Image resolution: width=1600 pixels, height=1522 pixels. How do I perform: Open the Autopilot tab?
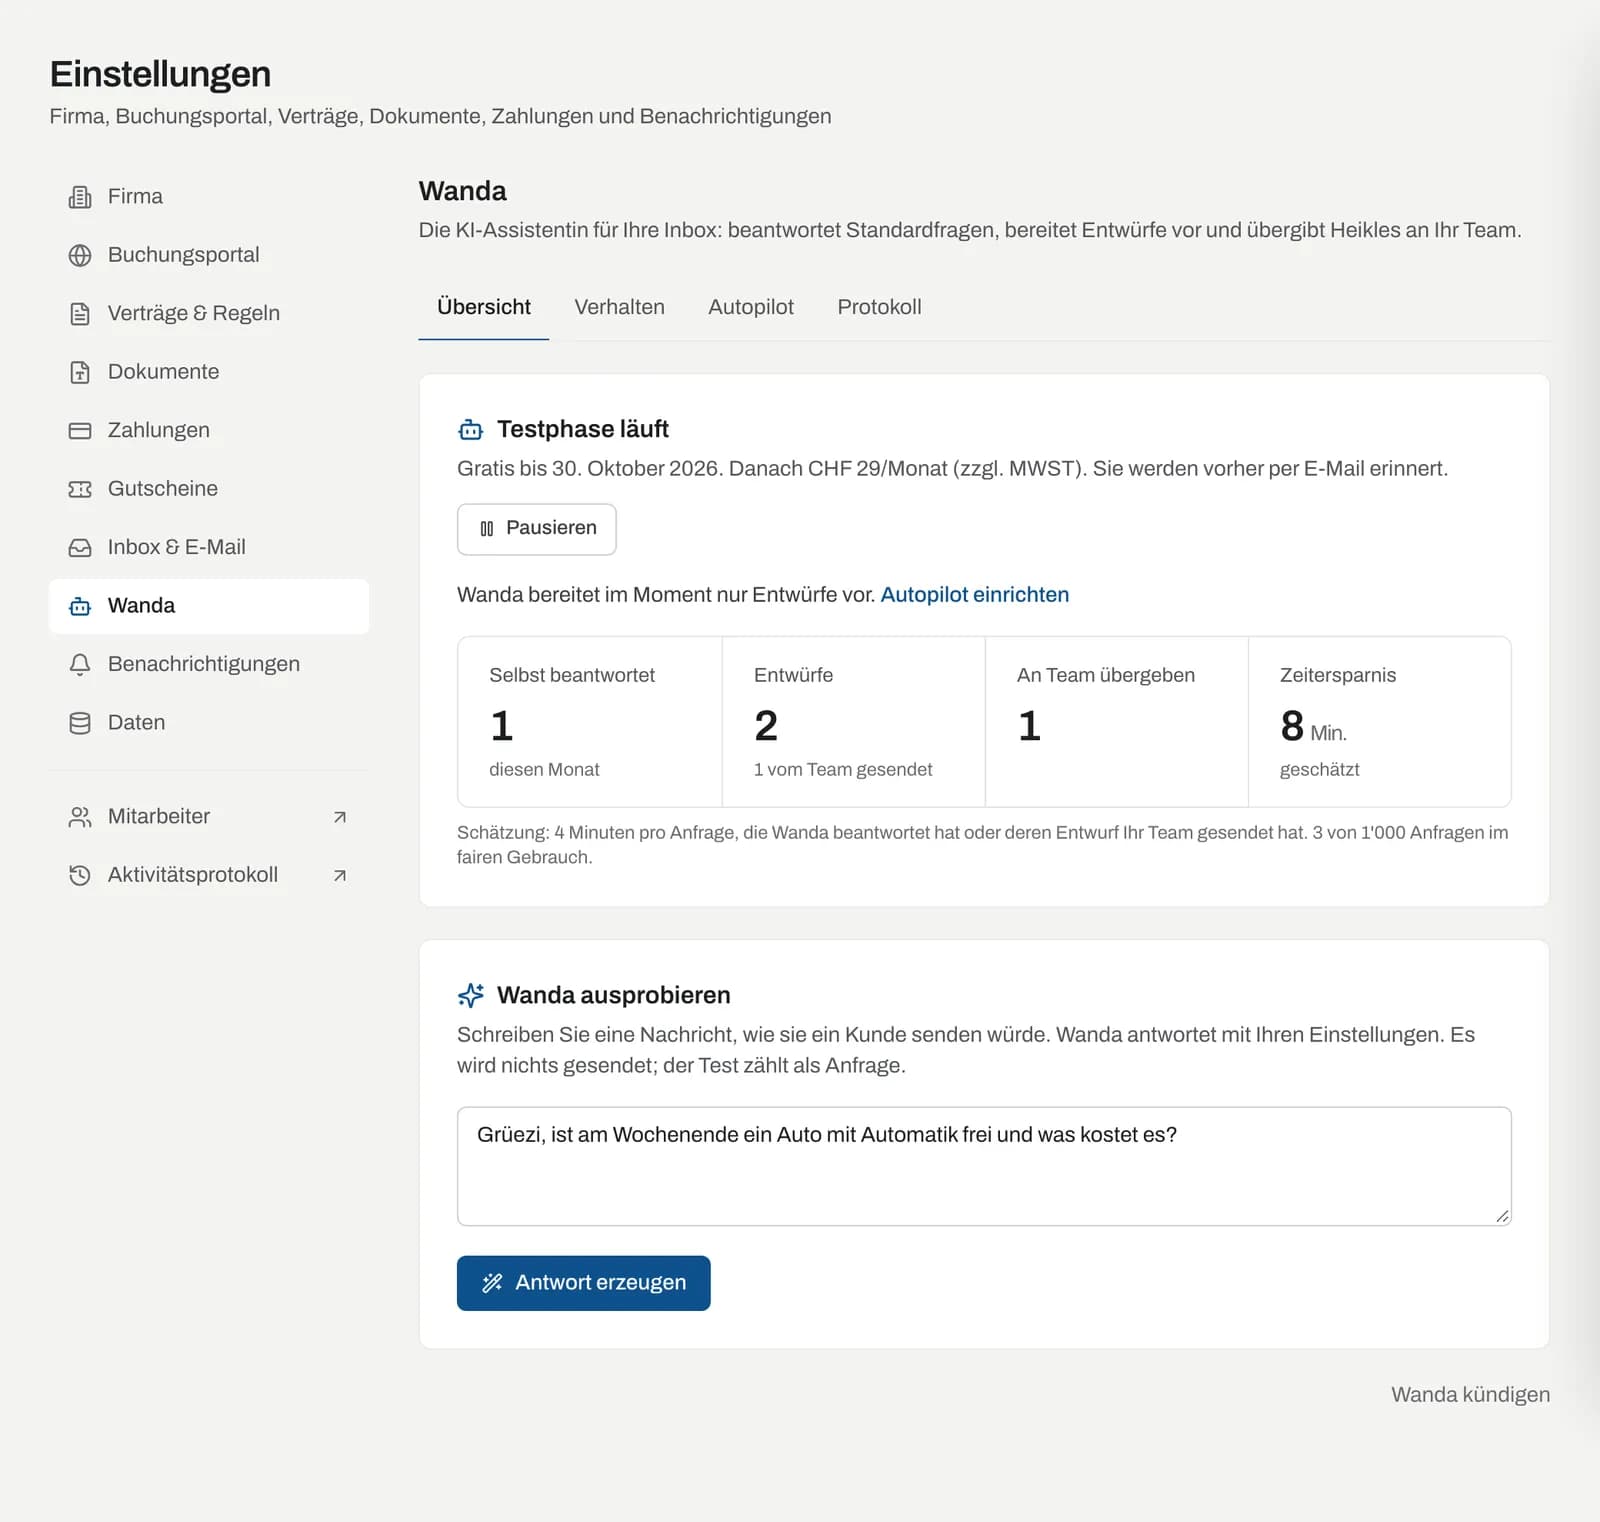pos(751,307)
